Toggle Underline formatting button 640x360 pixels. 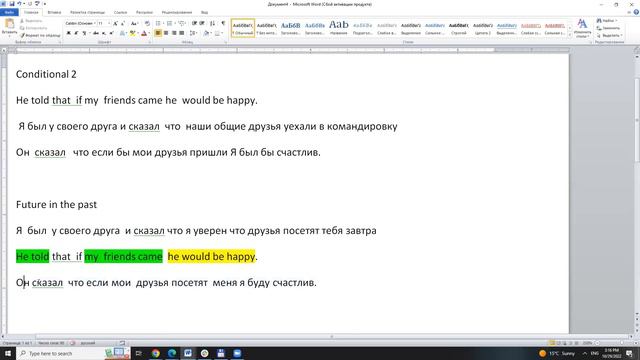84,33
